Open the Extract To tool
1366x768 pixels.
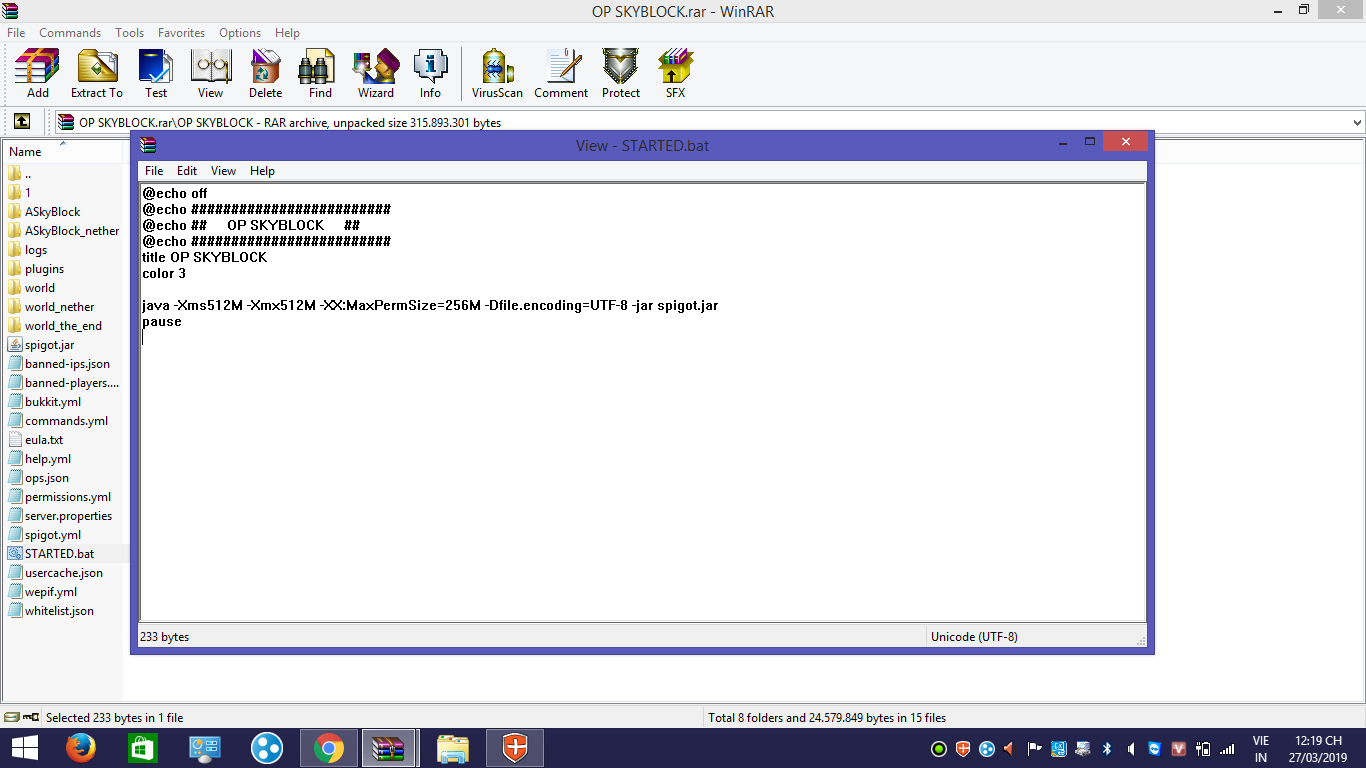click(x=97, y=74)
